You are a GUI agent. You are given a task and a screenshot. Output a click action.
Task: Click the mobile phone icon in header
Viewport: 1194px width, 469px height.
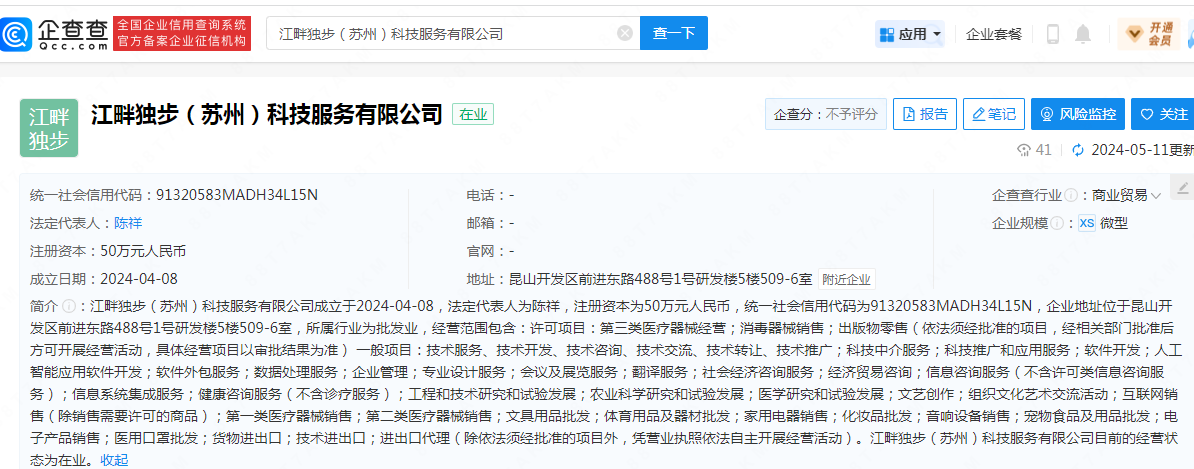click(1053, 34)
